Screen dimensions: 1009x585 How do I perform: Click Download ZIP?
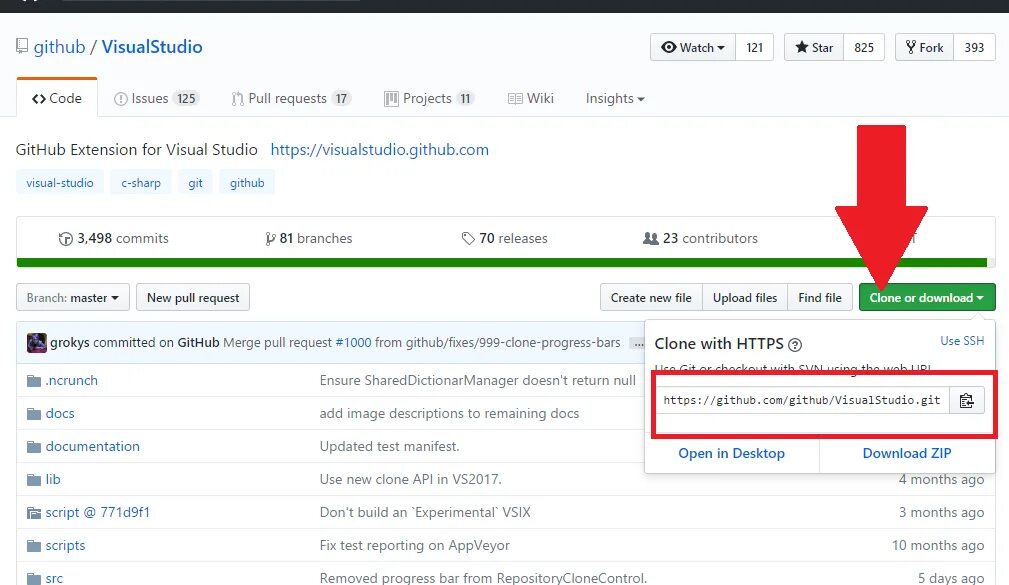pos(907,453)
